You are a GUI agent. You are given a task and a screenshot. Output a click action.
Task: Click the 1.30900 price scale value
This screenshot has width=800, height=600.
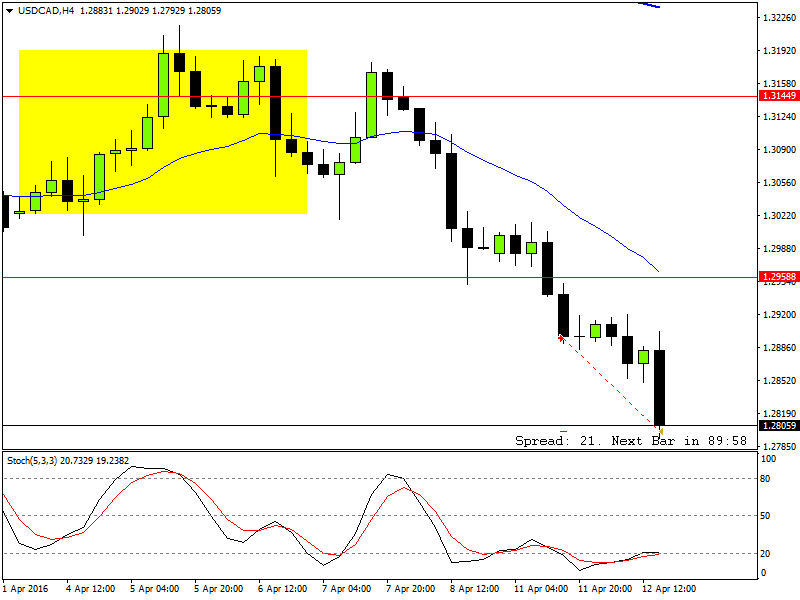coord(779,149)
